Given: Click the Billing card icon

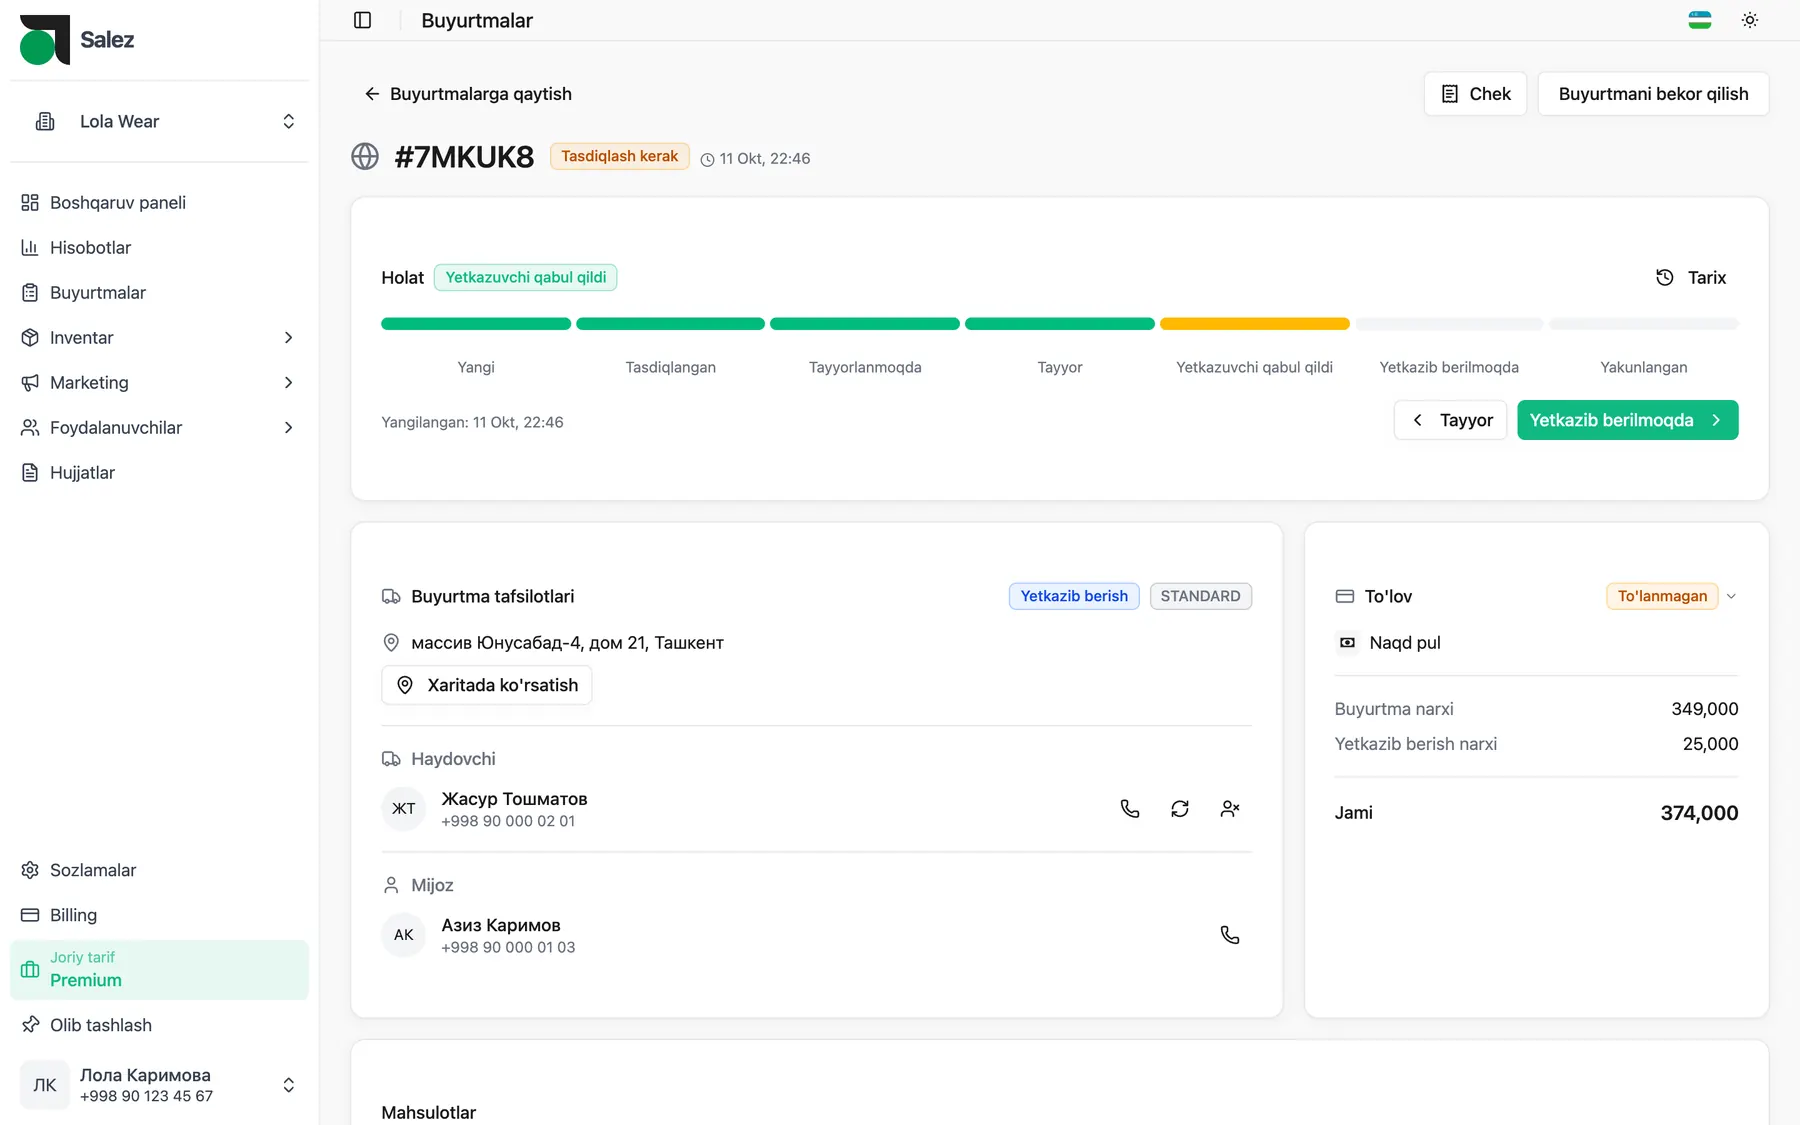Looking at the screenshot, I should pos(30,915).
